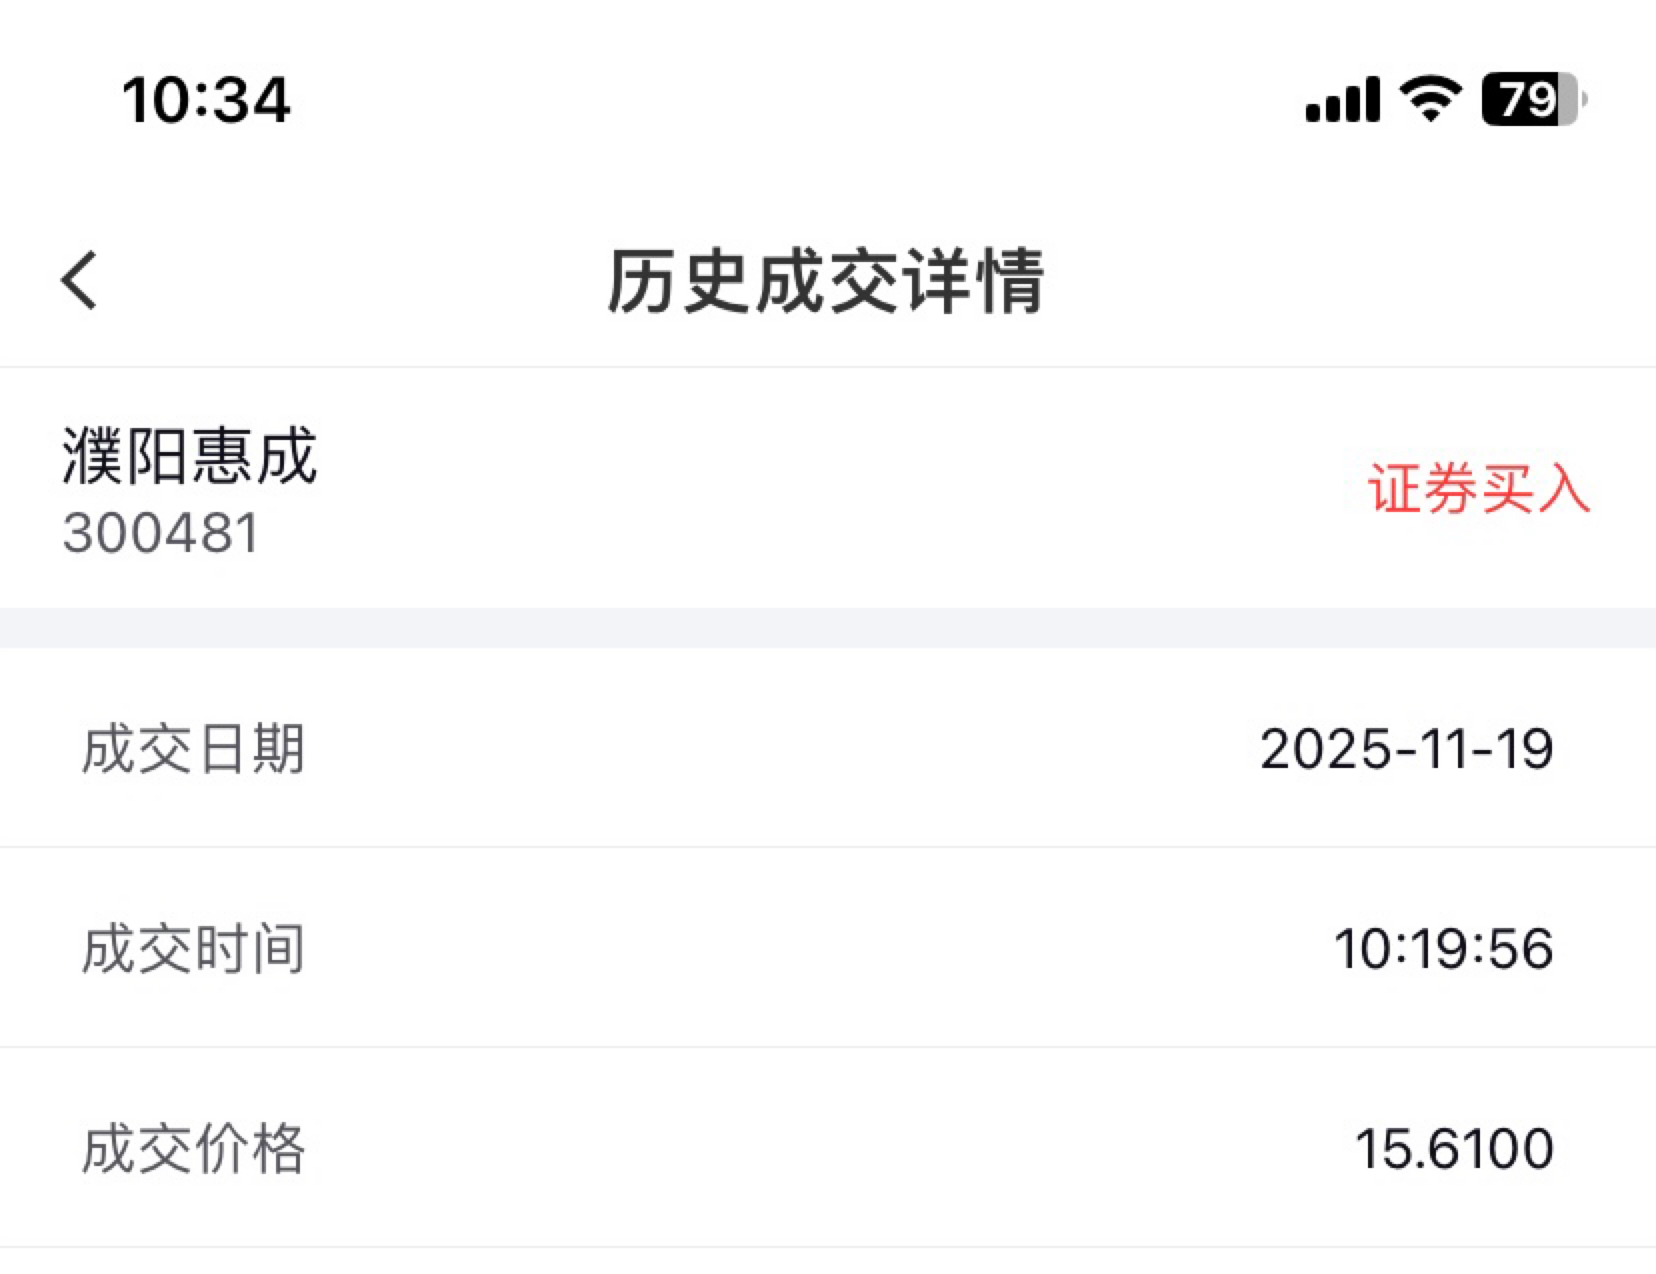Tap the date value 2025-11-19
This screenshot has width=1656, height=1274.
coord(1406,749)
